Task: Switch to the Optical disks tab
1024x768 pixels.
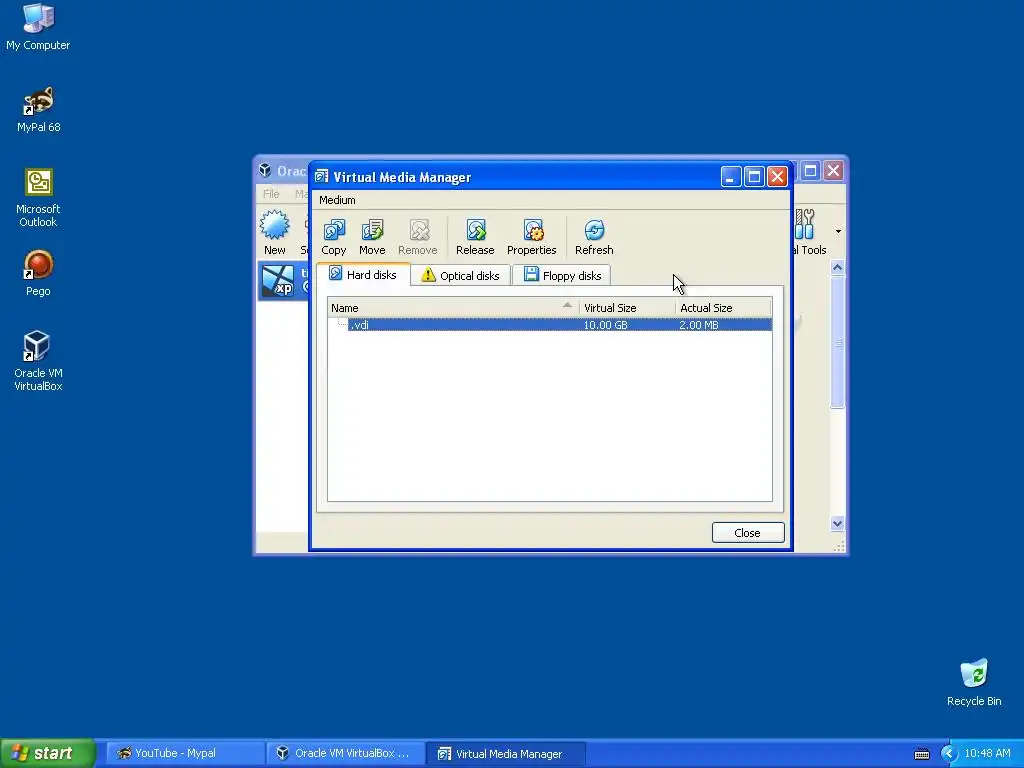Action: pyautogui.click(x=460, y=276)
